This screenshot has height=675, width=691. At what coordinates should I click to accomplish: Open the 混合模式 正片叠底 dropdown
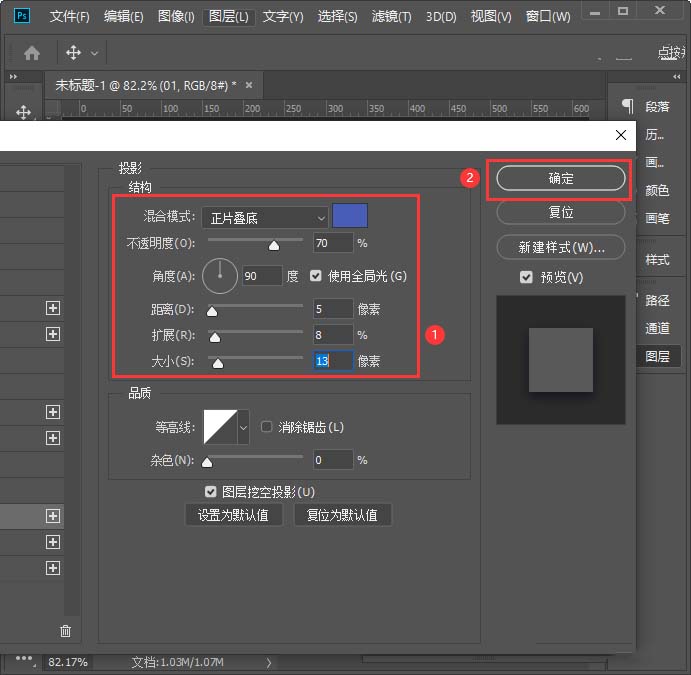tap(265, 218)
